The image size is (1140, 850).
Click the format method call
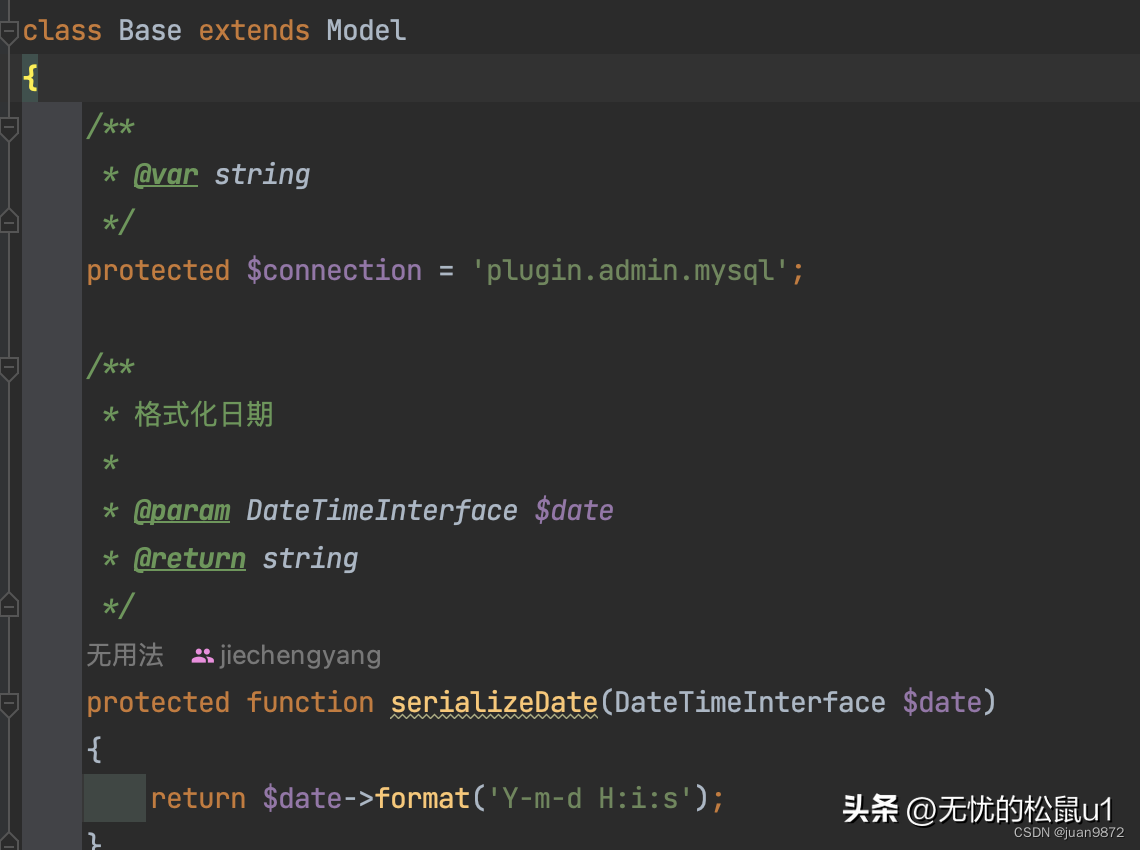point(422,798)
